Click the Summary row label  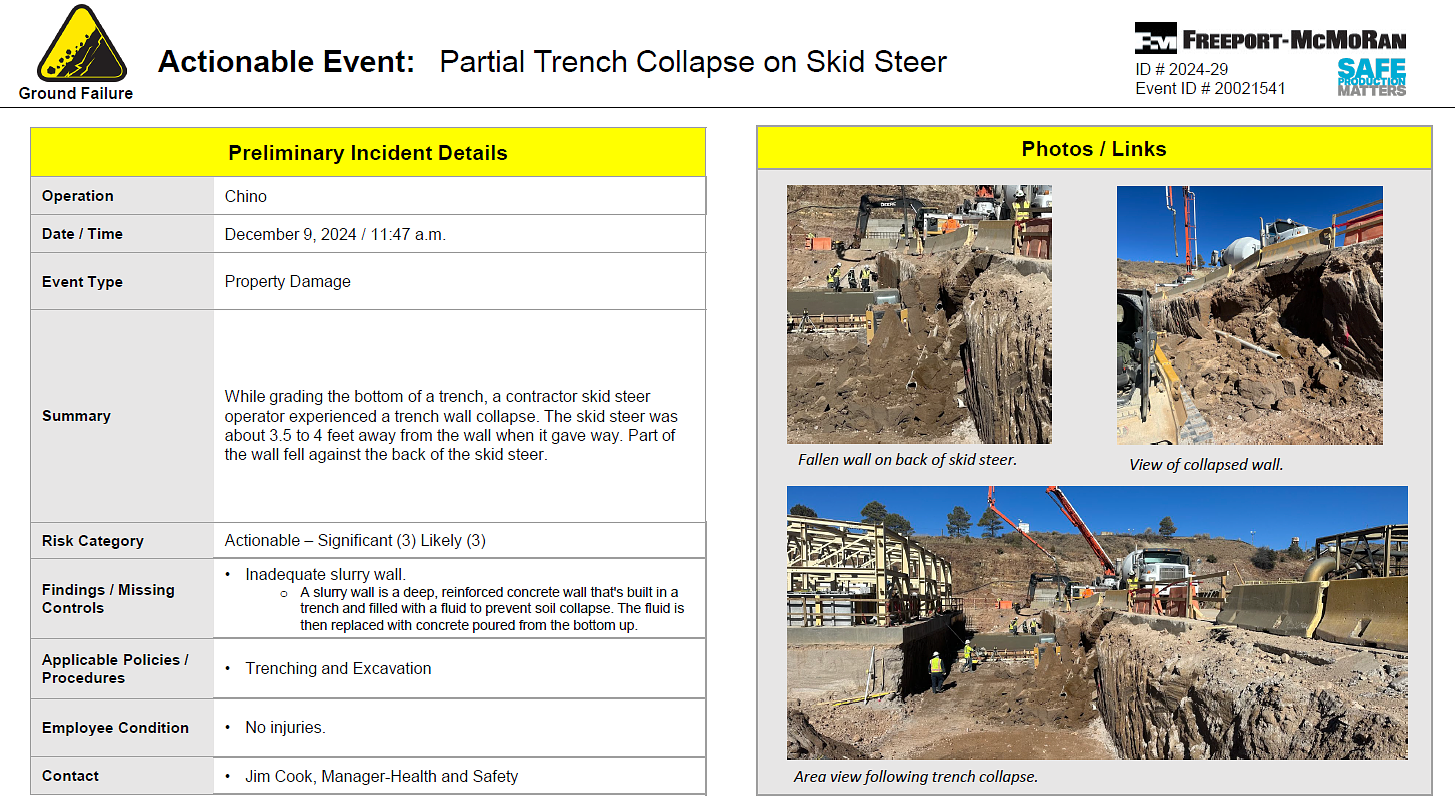tap(76, 416)
